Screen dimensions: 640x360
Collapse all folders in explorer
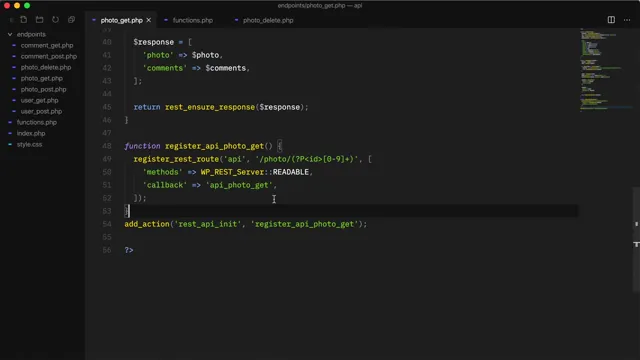(x=71, y=20)
